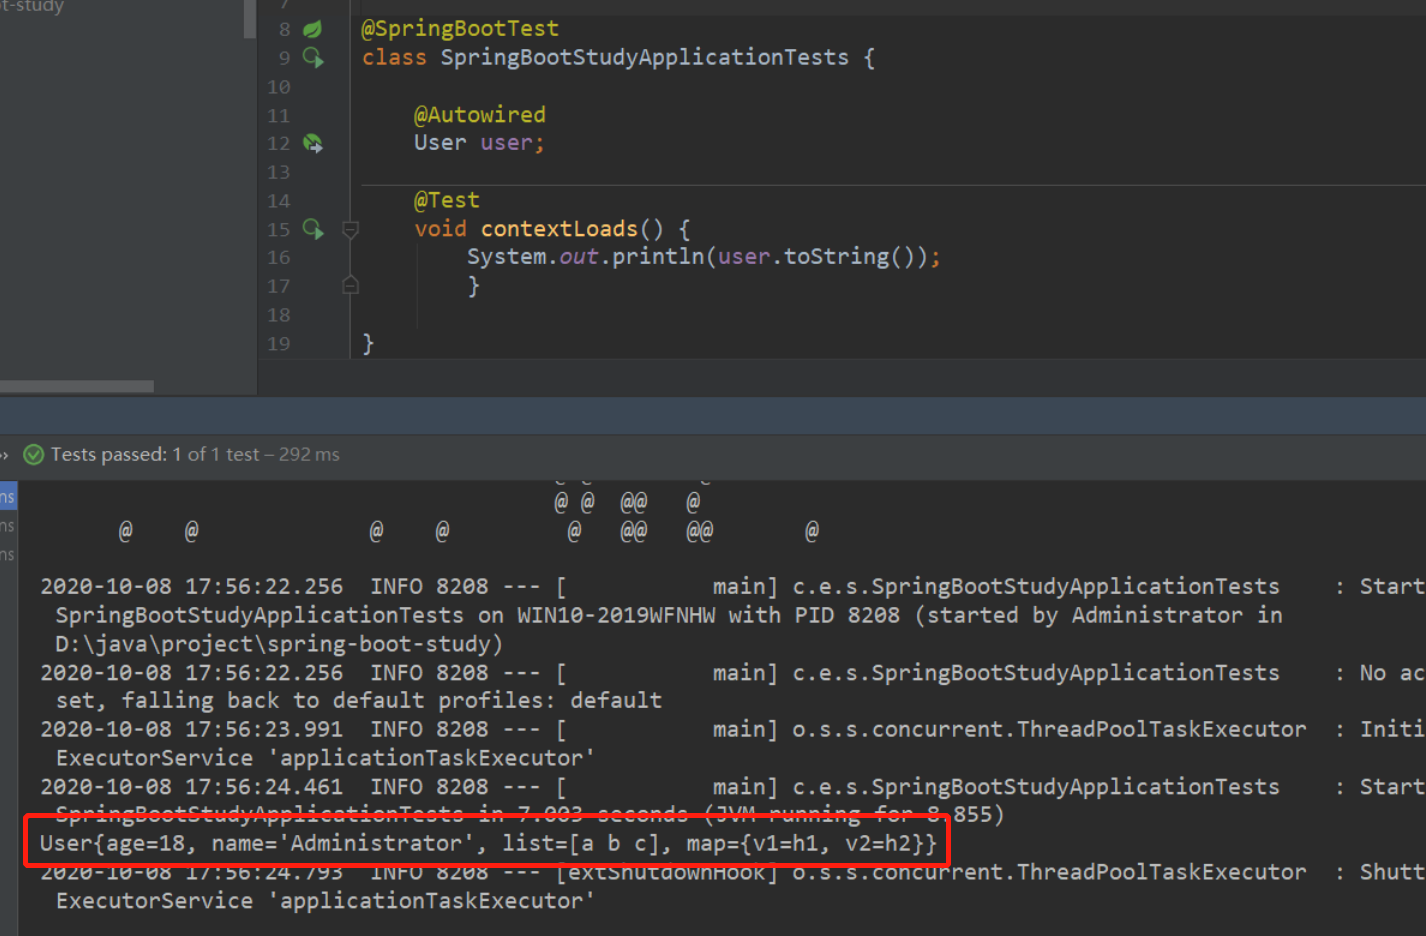1426x936 pixels.
Task: Click the @SpringBootTest annotation
Action: click(x=460, y=29)
